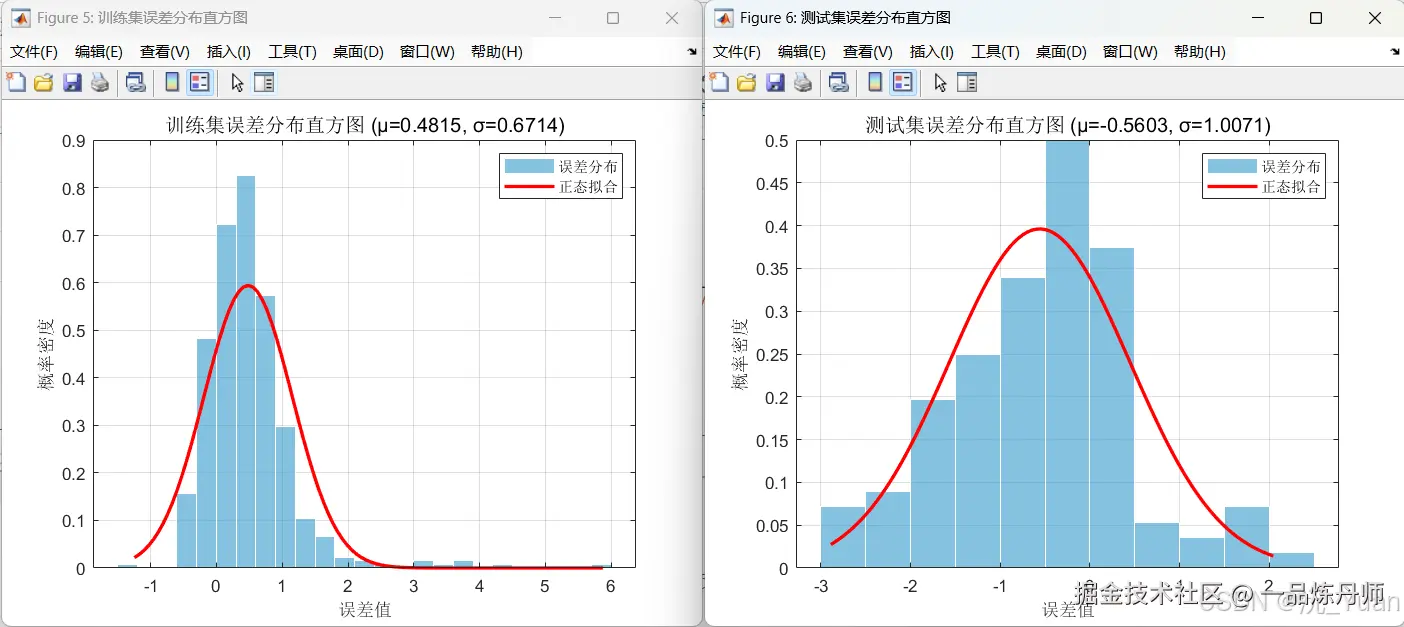
Task: Open 插入(I) menu in Figure 5
Action: click(229, 52)
